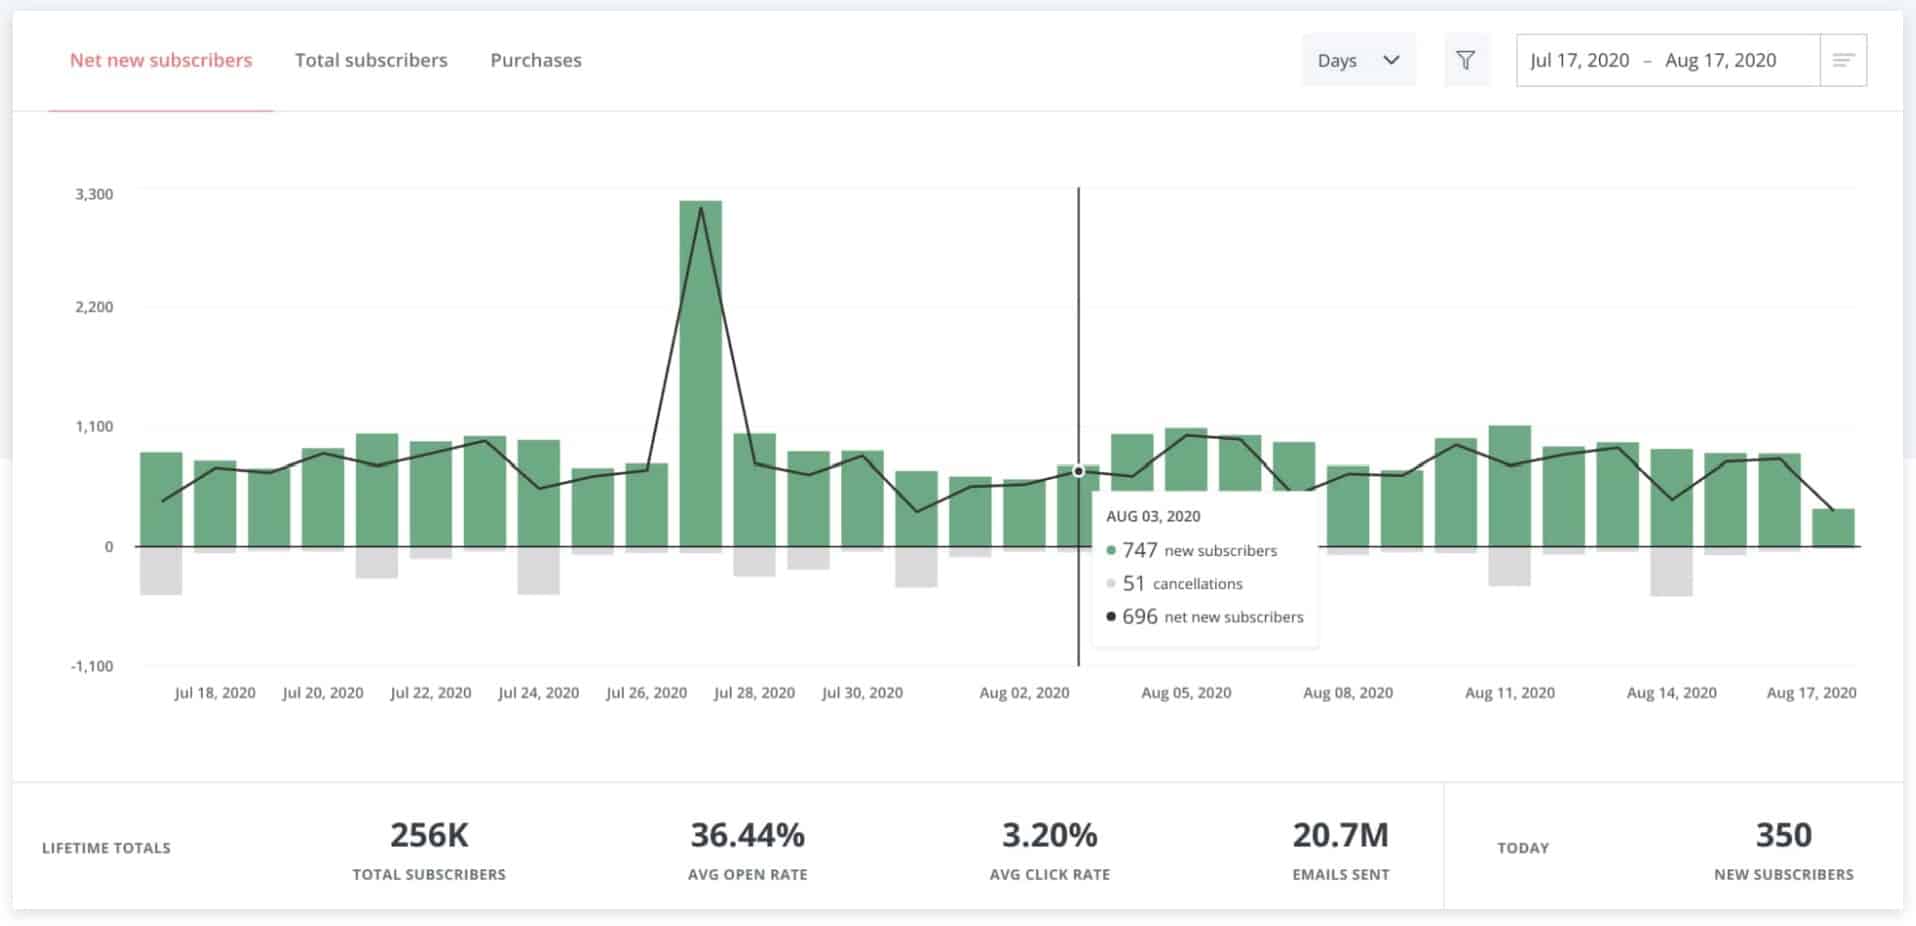Click the 20.7M emails sent value

tap(1340, 835)
